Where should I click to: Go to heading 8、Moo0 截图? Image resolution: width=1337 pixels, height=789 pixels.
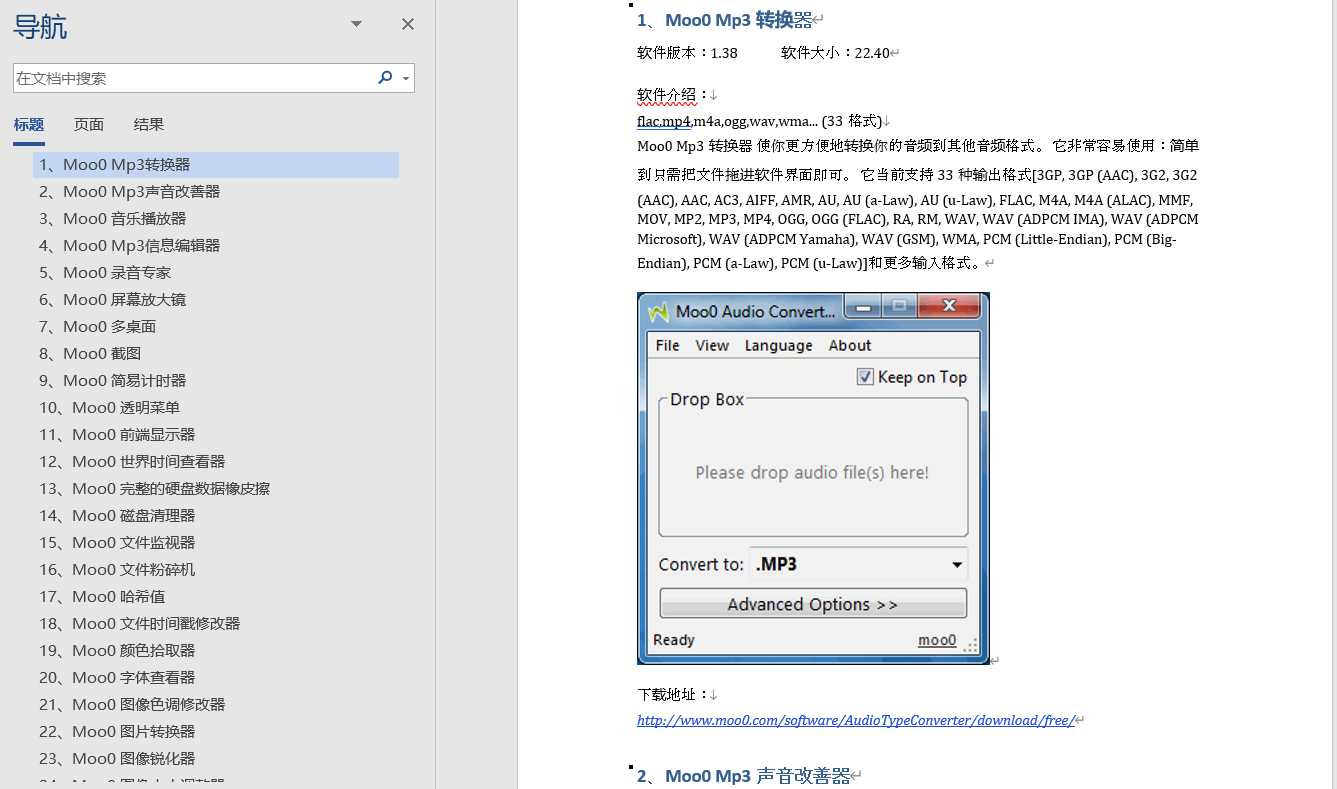point(90,354)
